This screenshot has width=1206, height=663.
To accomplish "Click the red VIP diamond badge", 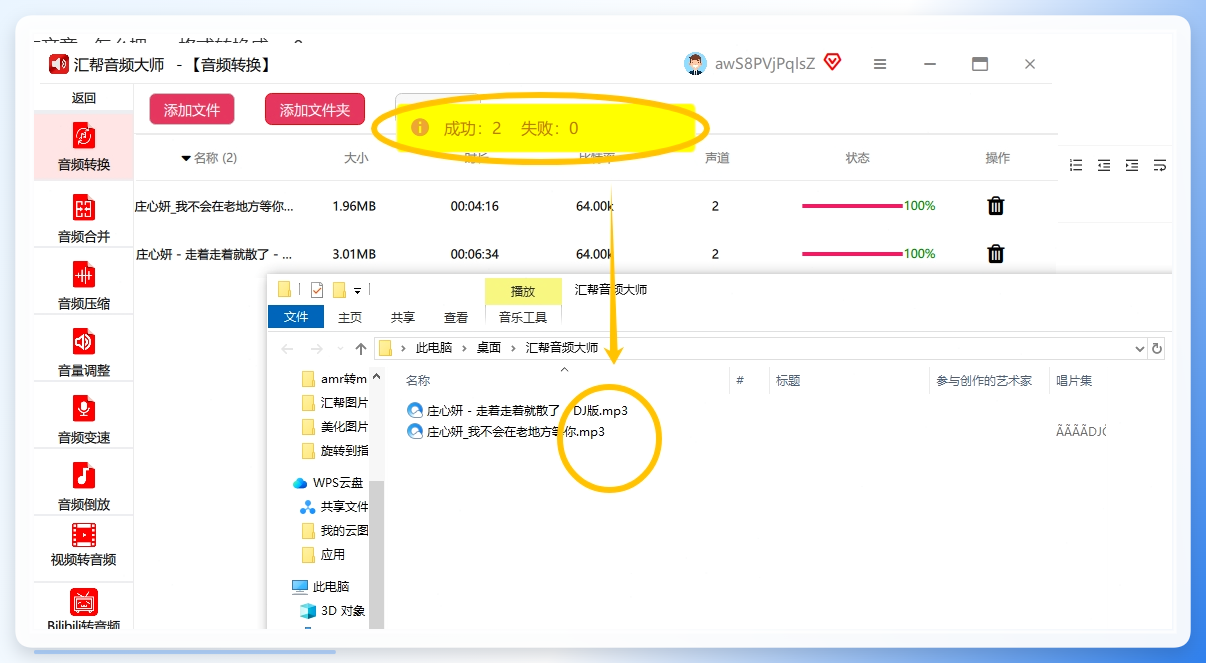I will pyautogui.click(x=832, y=62).
